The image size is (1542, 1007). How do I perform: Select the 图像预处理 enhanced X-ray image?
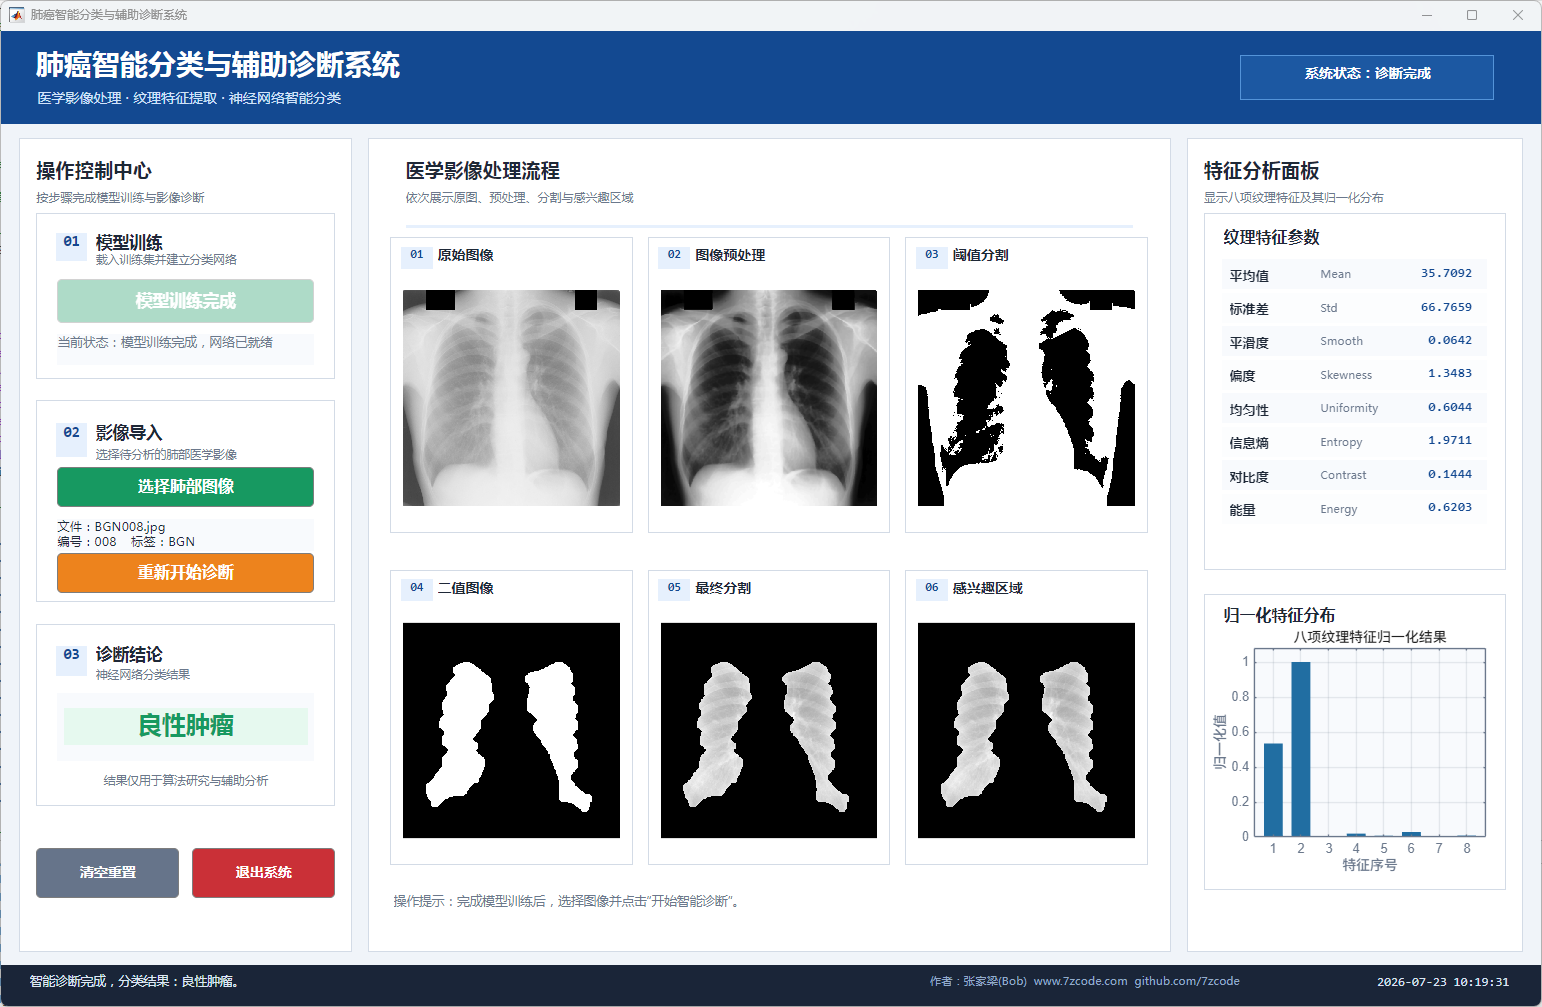769,398
